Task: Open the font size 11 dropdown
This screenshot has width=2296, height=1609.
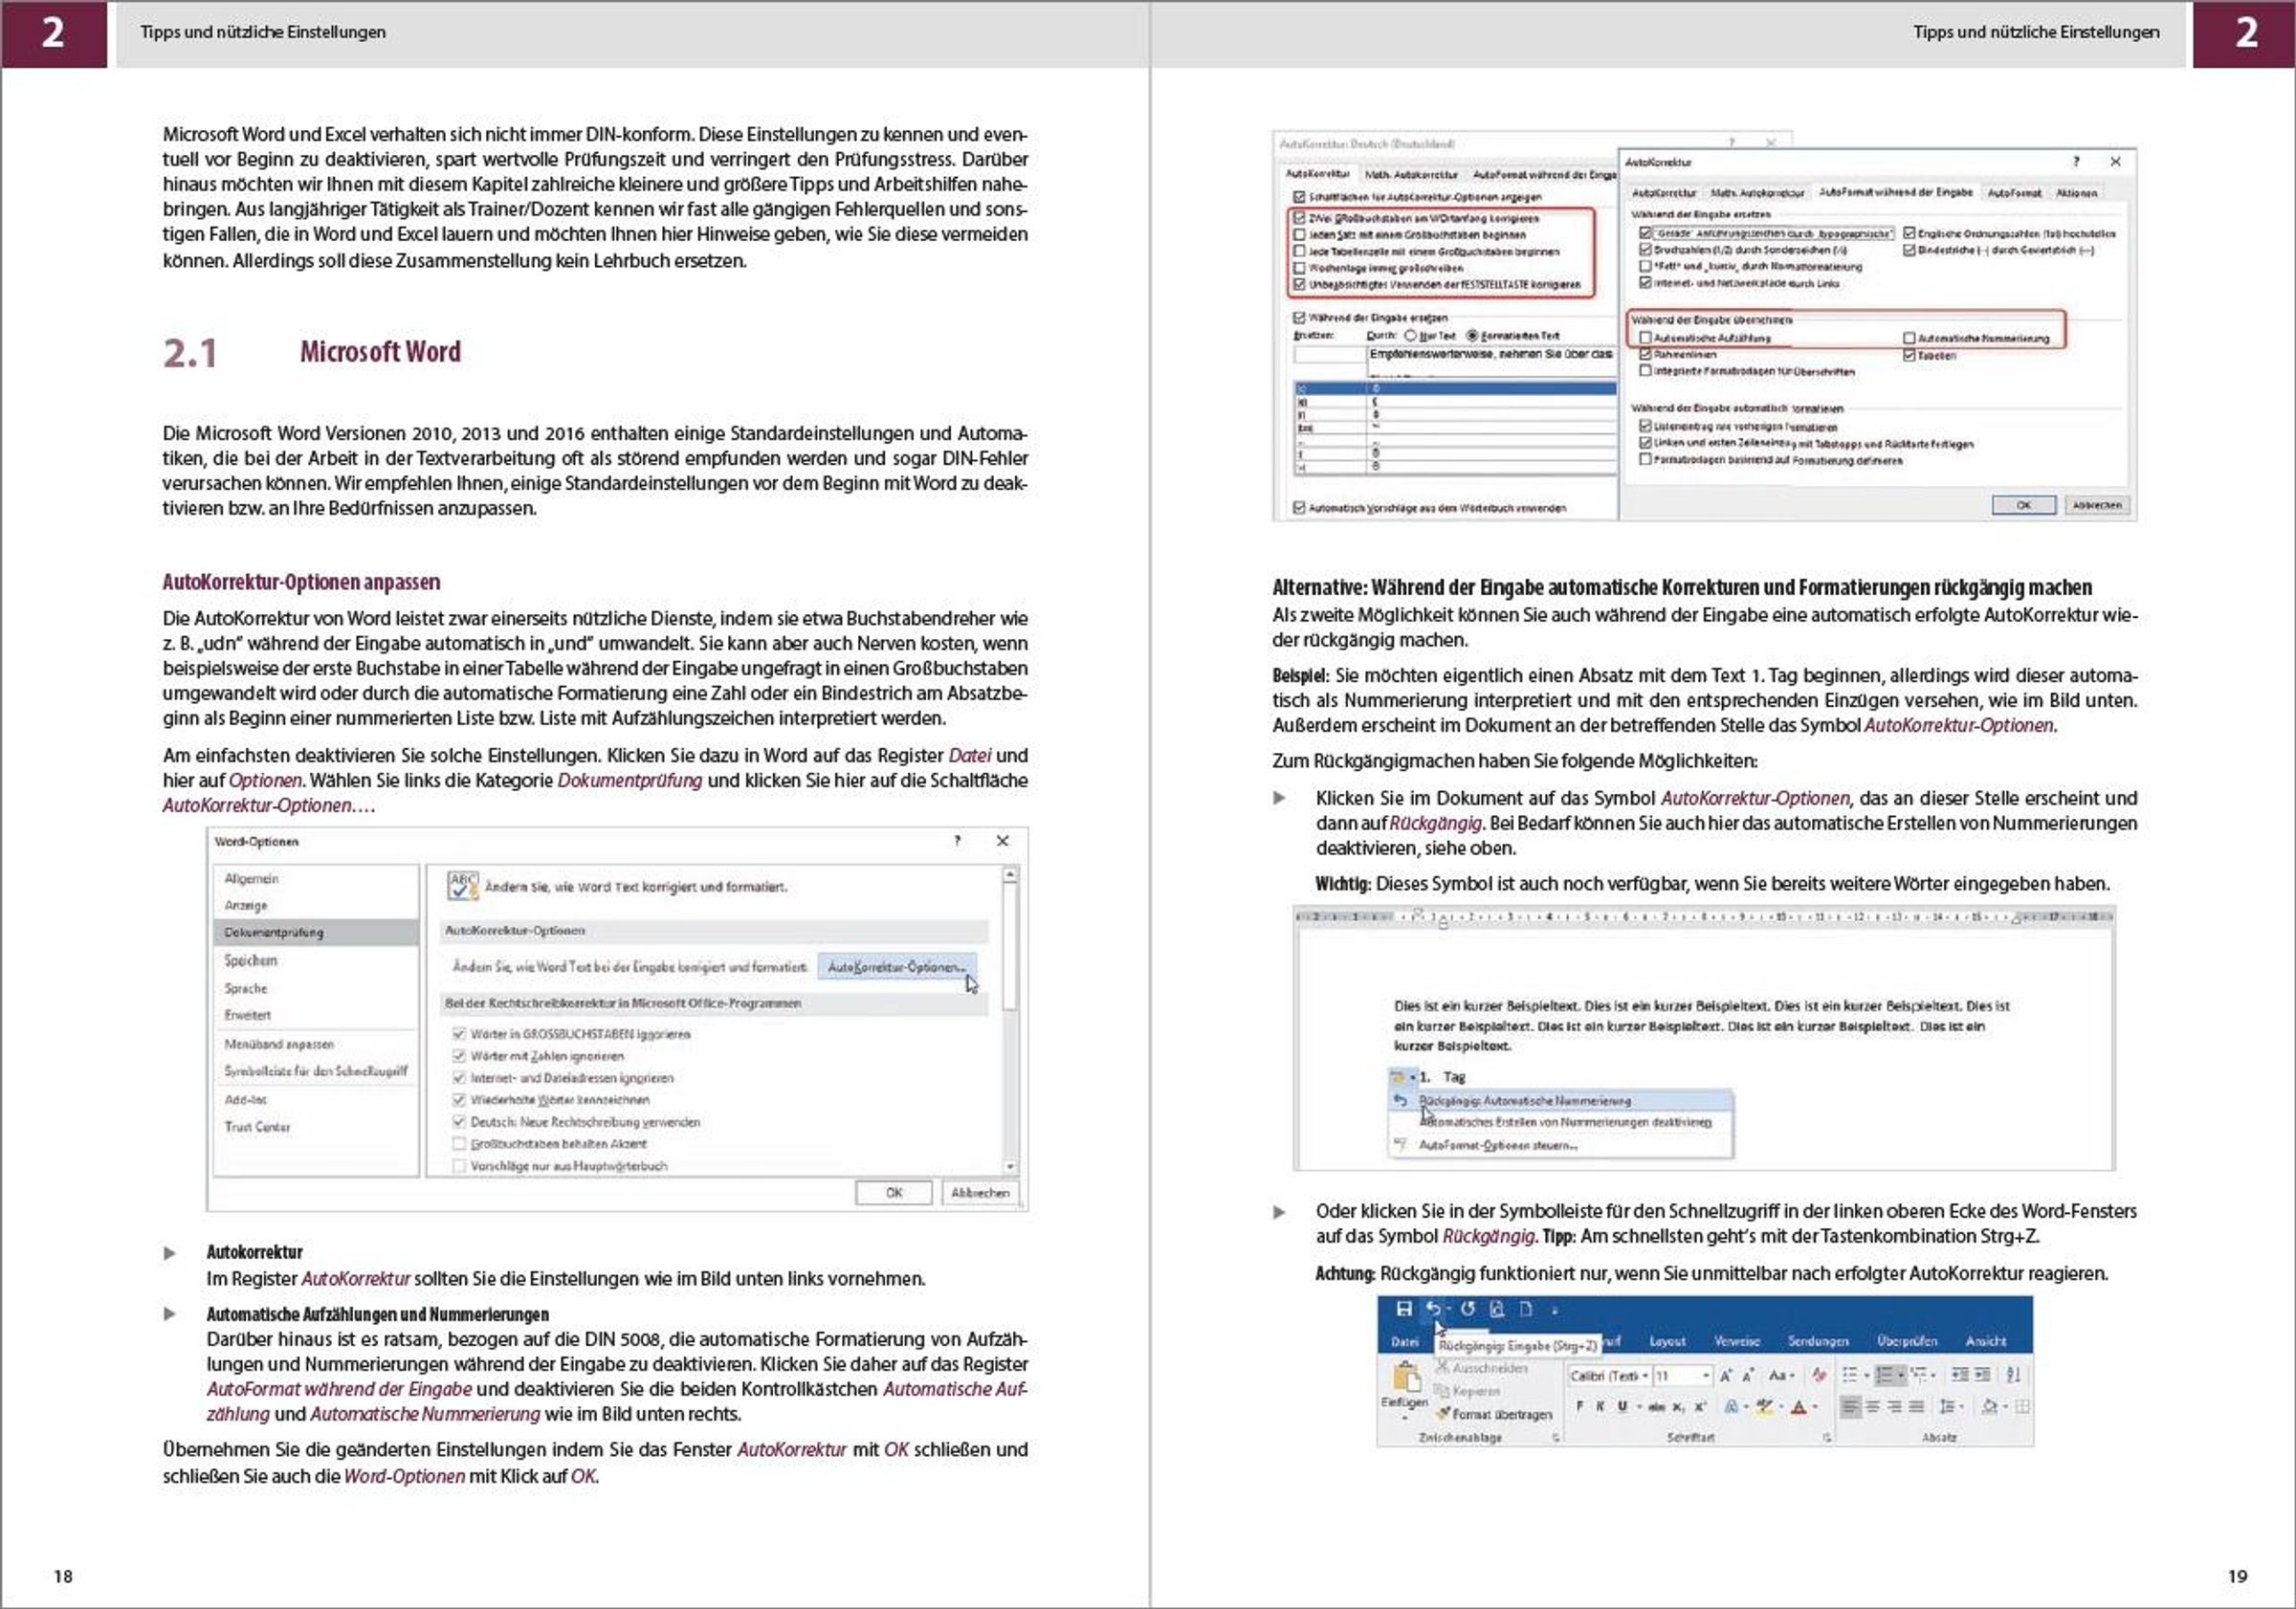Action: coord(1706,1376)
